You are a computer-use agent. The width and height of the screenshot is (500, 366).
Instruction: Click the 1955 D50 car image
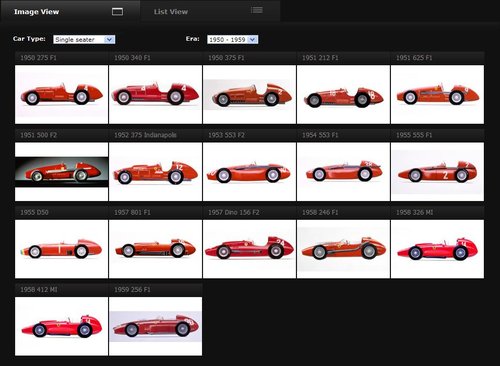[x=62, y=249]
